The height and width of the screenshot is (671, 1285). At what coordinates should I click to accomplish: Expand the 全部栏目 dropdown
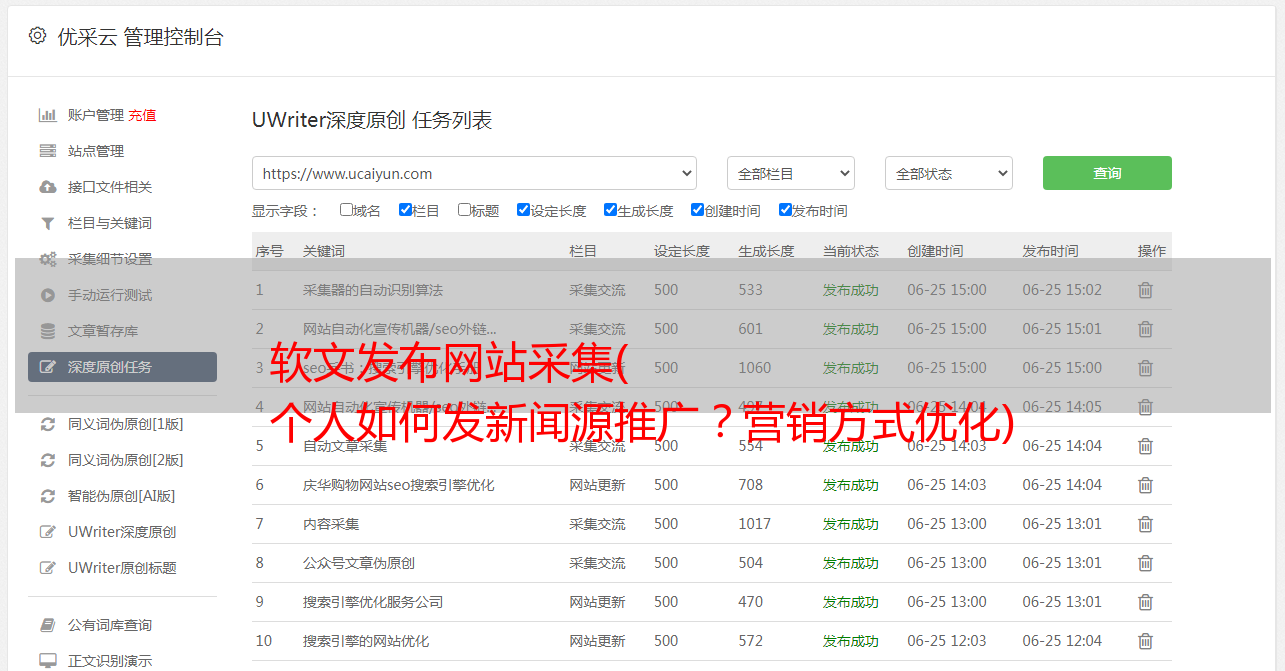[790, 173]
